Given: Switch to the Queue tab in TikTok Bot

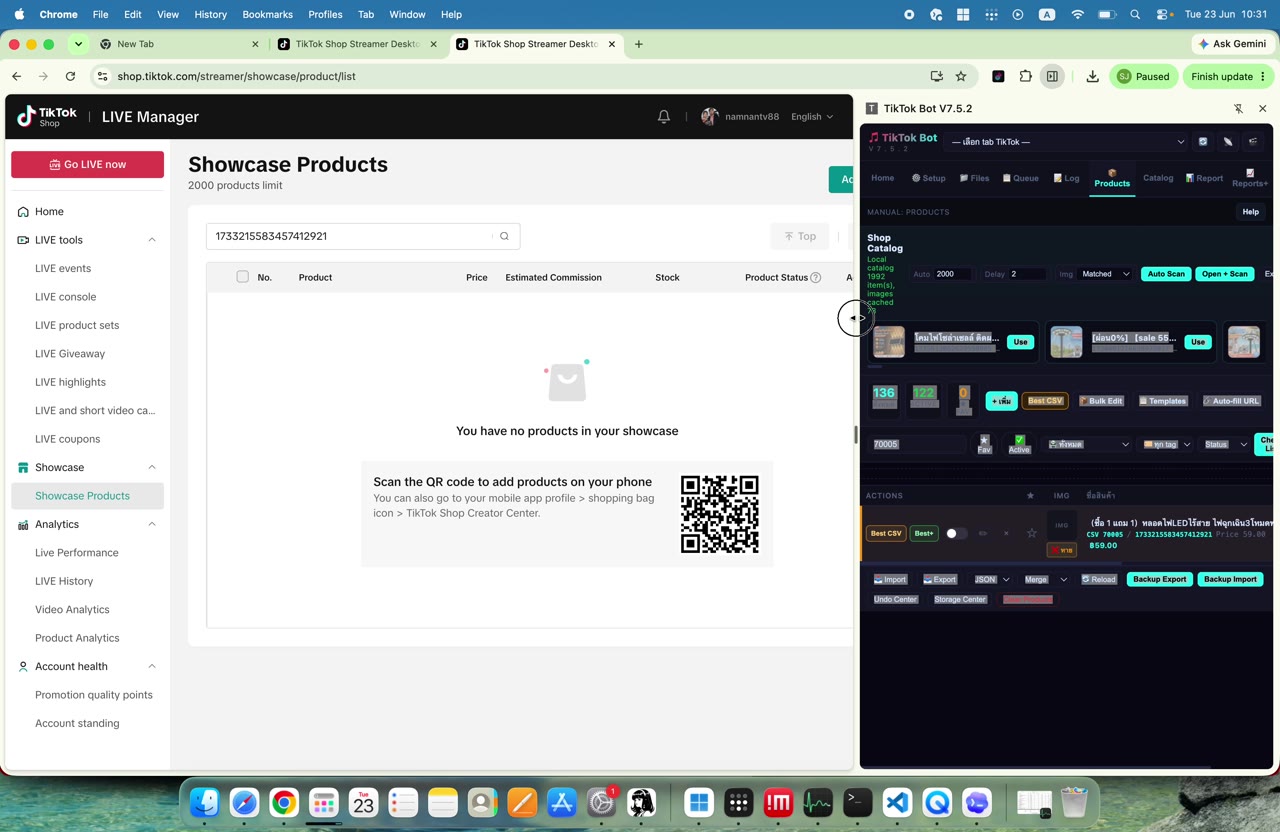Looking at the screenshot, I should tap(1021, 178).
